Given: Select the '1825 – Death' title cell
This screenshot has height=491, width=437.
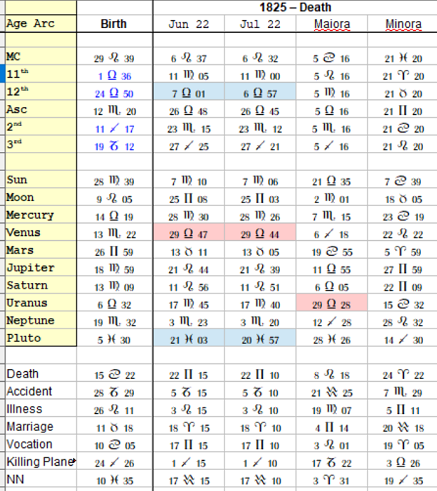Looking at the screenshot, I should coord(295,7).
